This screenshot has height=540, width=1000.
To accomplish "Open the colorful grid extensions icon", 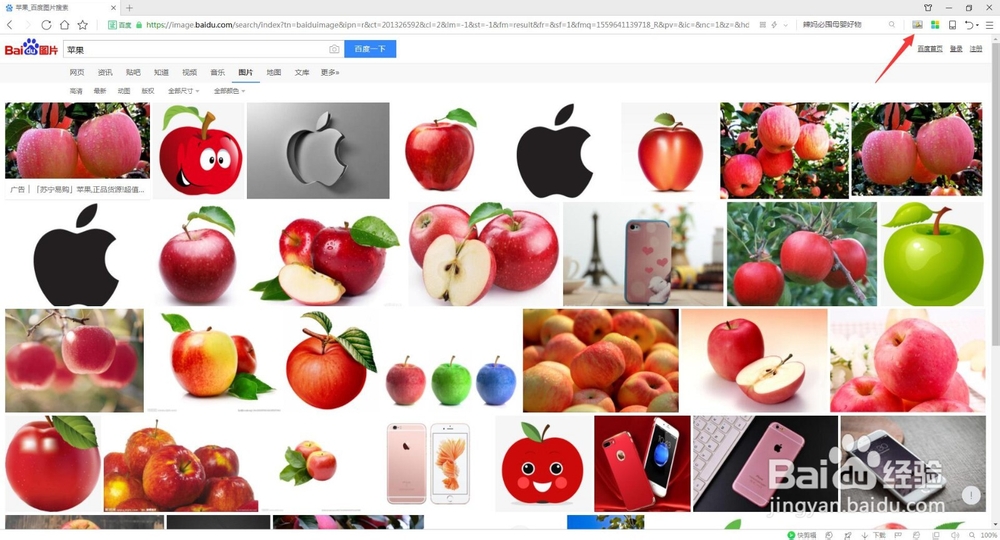I will click(x=935, y=25).
